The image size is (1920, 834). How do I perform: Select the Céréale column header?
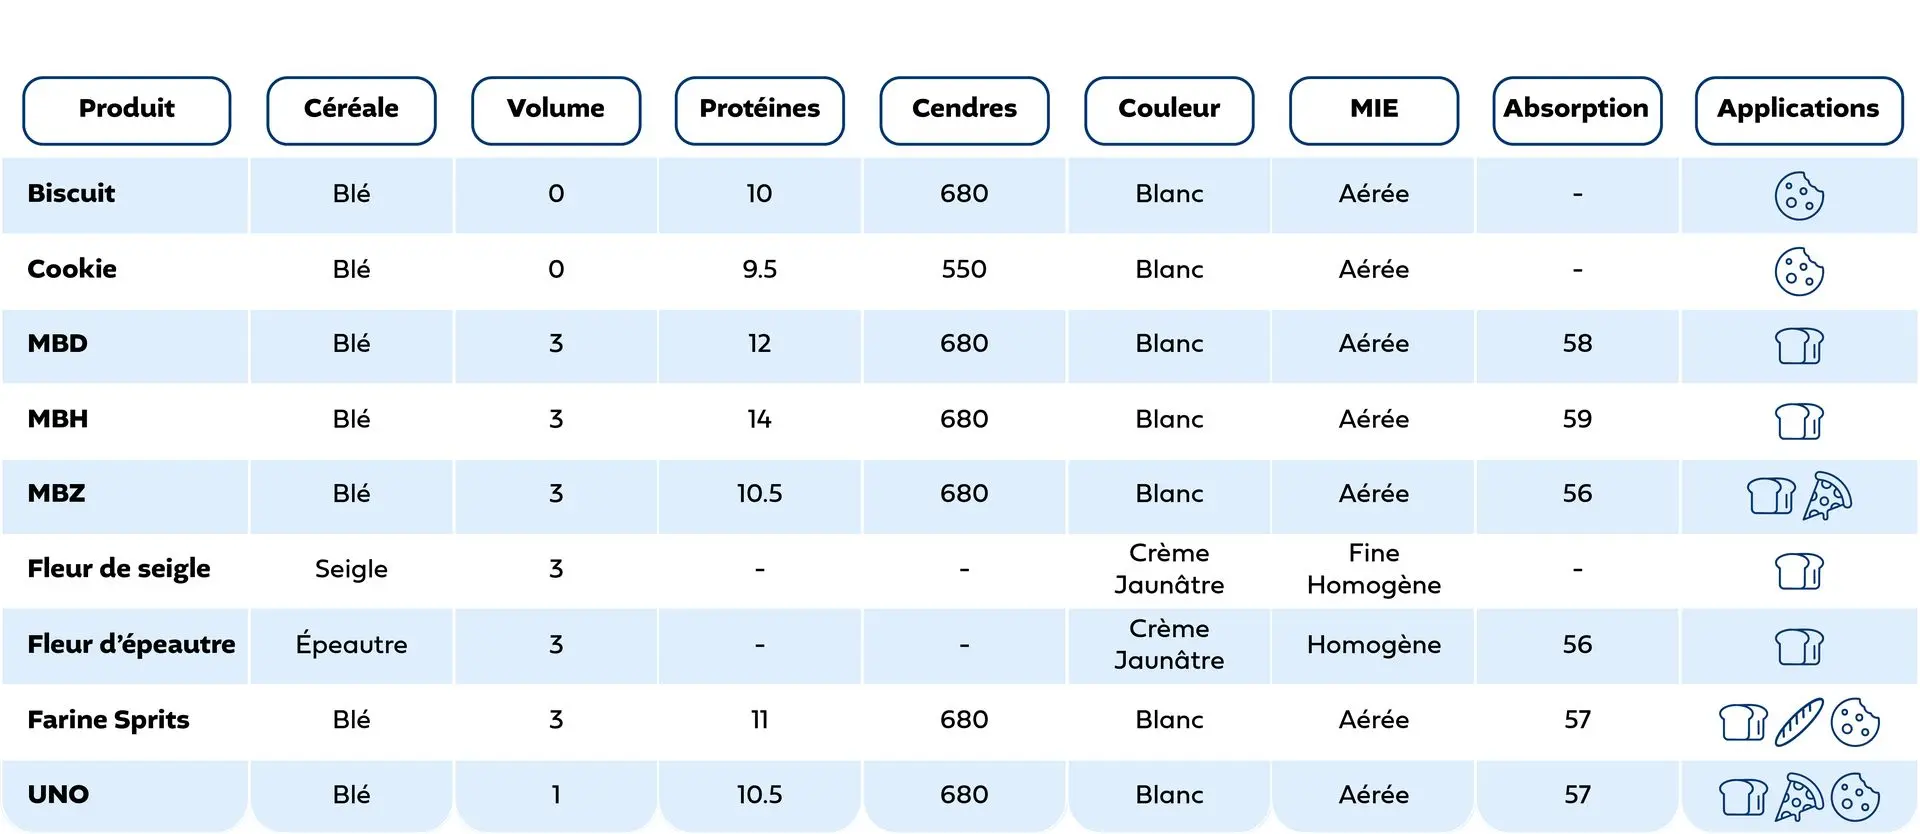pos(351,110)
